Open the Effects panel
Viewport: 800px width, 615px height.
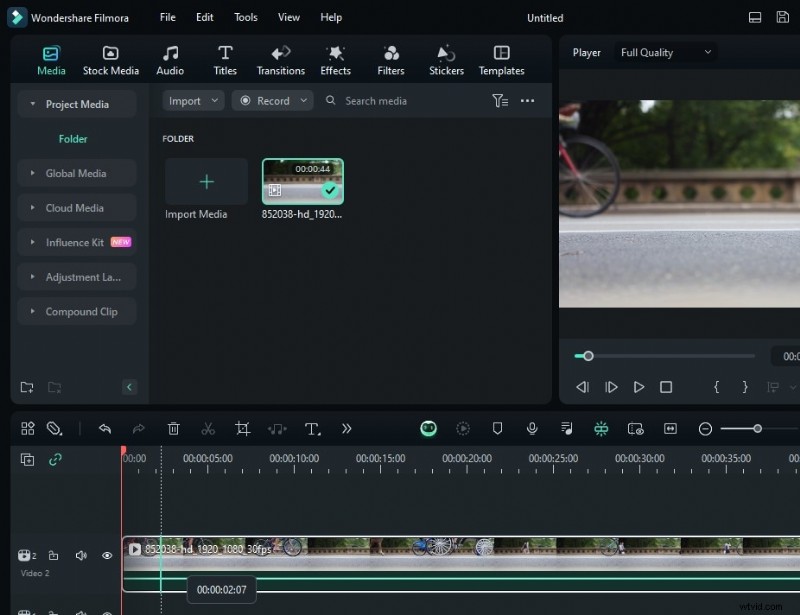coord(335,58)
